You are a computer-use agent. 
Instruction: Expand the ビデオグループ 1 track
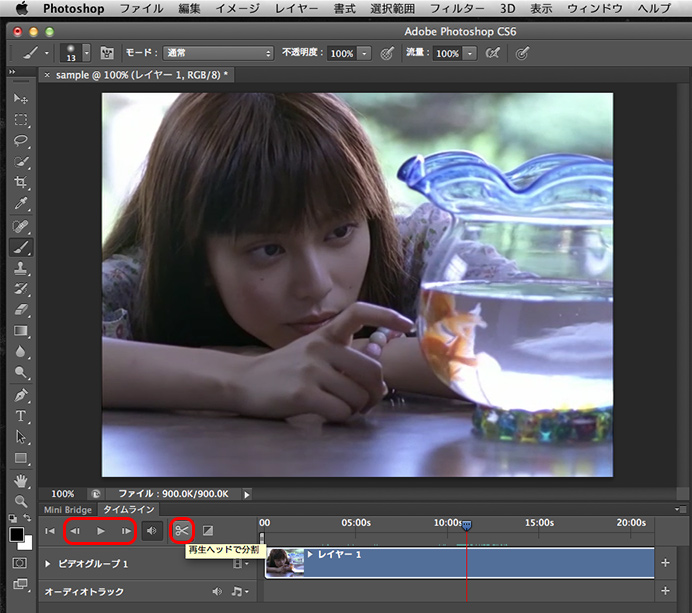[x=47, y=564]
